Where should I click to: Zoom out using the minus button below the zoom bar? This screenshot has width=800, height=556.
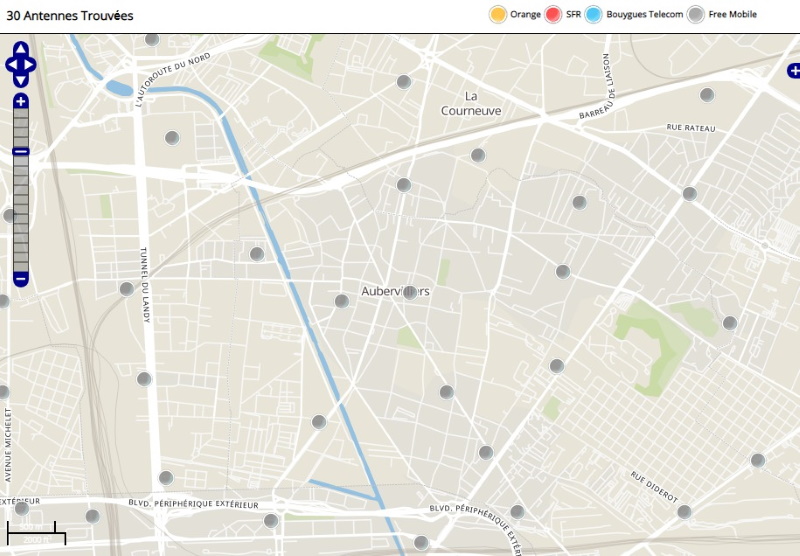[x=20, y=280]
